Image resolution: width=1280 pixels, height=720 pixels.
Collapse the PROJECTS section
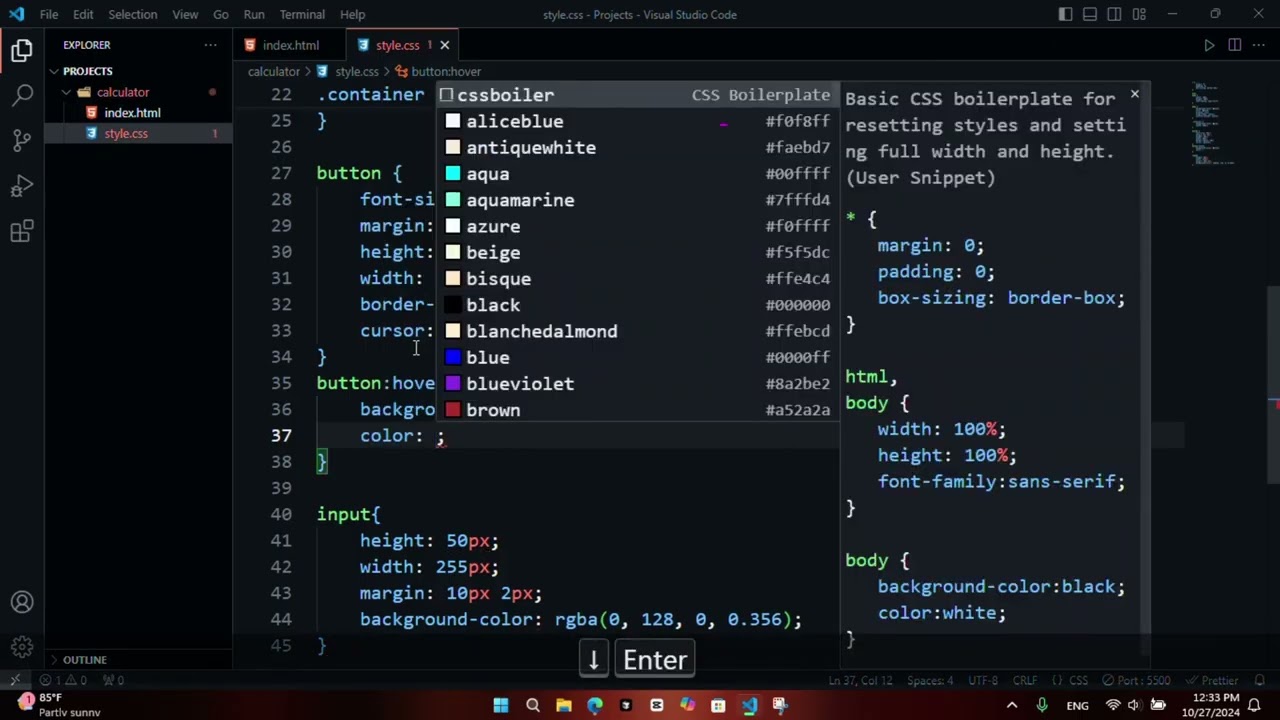coord(87,71)
